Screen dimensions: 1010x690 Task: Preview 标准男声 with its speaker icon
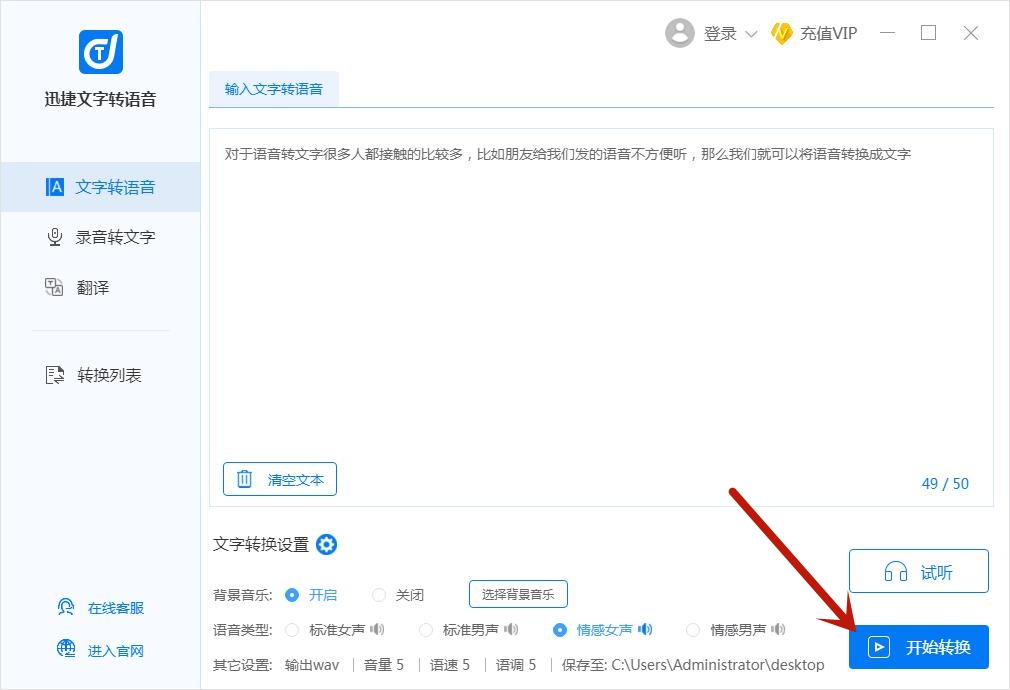(511, 629)
